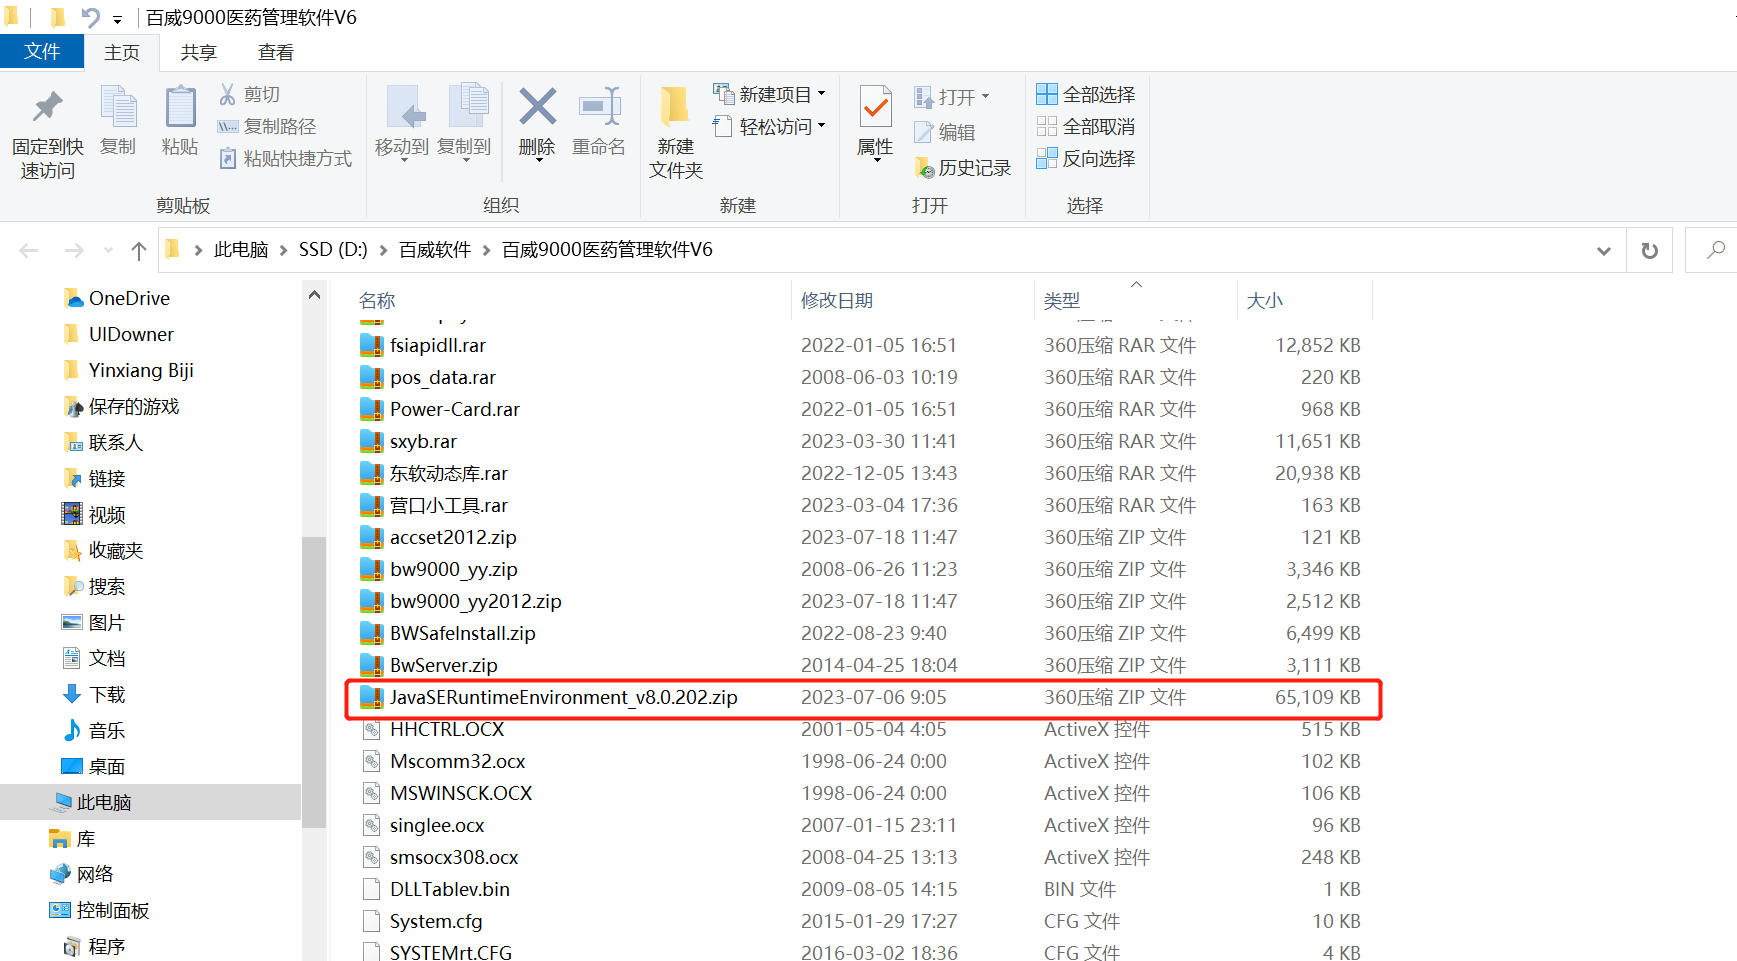Click Select All (全部选择)
Viewport: 1737px width, 961px height.
[1086, 94]
